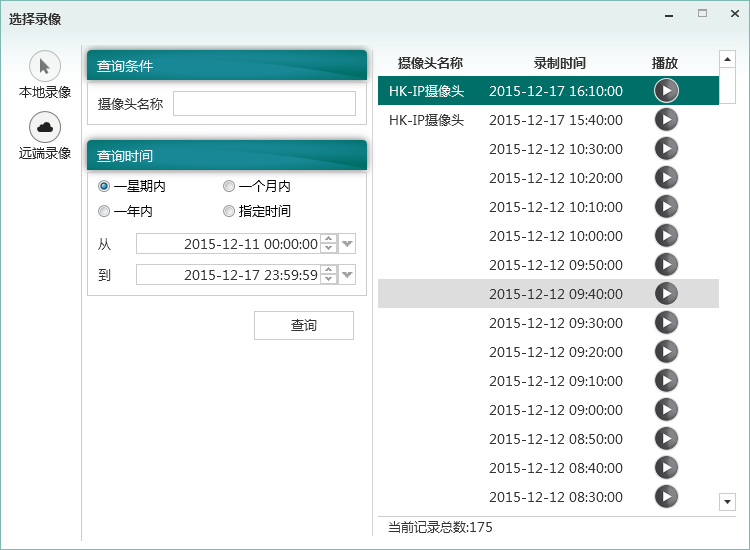
Task: Play the 2015-12-12 08:30:00 recording
Action: (x=666, y=497)
